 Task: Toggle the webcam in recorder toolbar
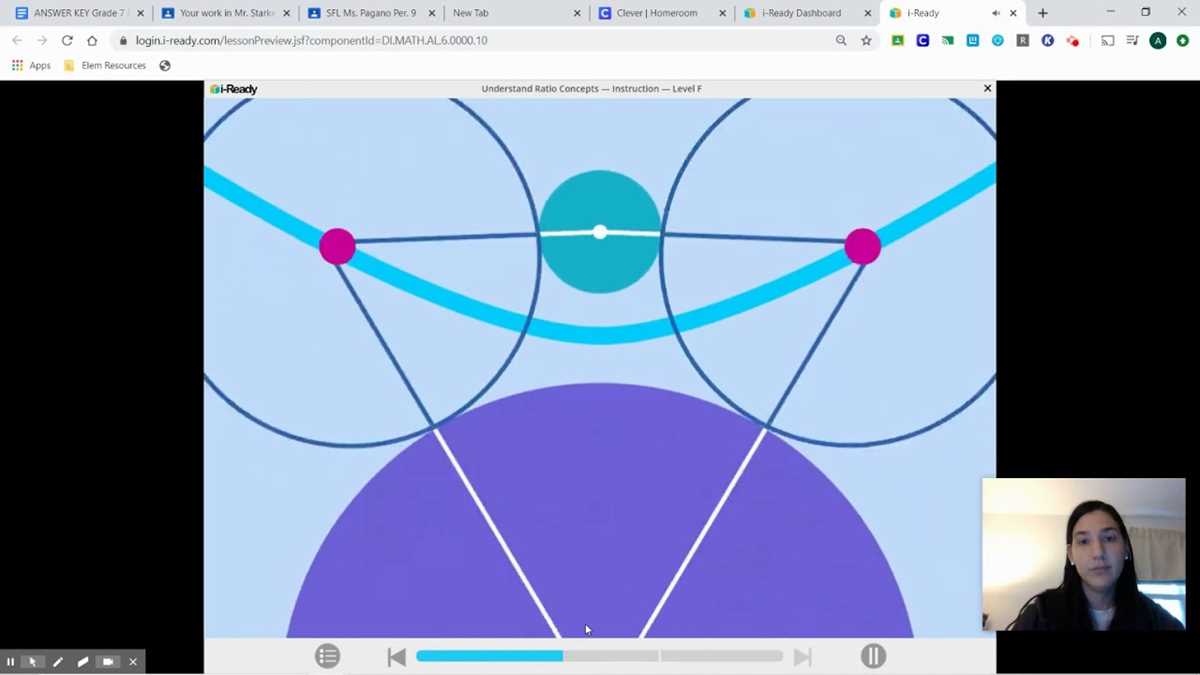point(108,662)
